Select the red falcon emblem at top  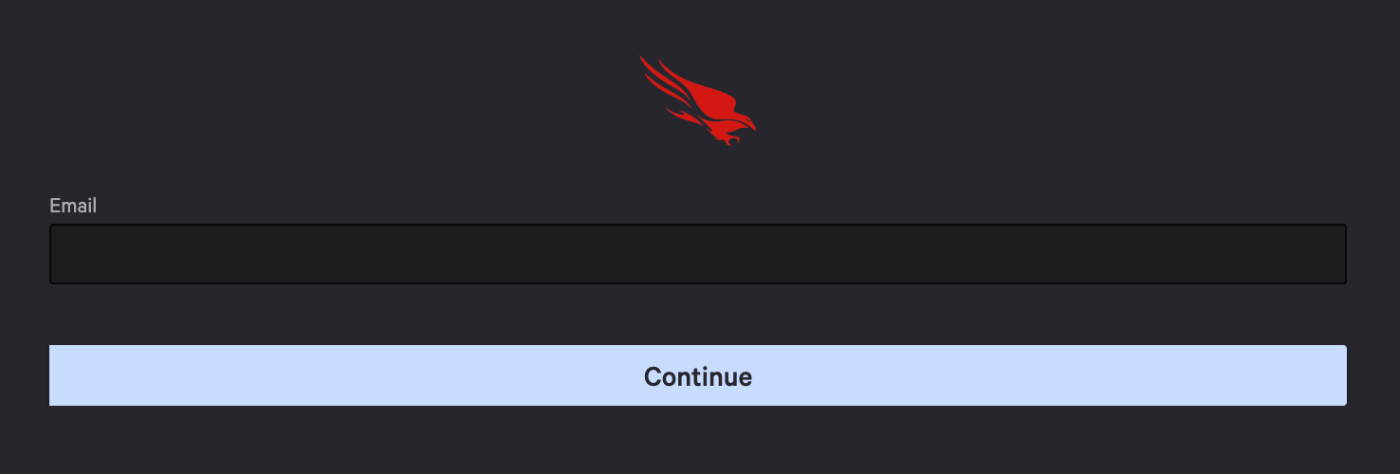(x=698, y=101)
